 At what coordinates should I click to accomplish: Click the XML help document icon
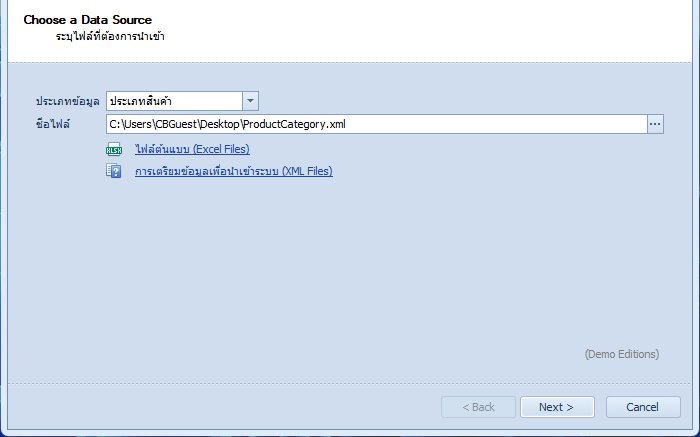(x=114, y=171)
